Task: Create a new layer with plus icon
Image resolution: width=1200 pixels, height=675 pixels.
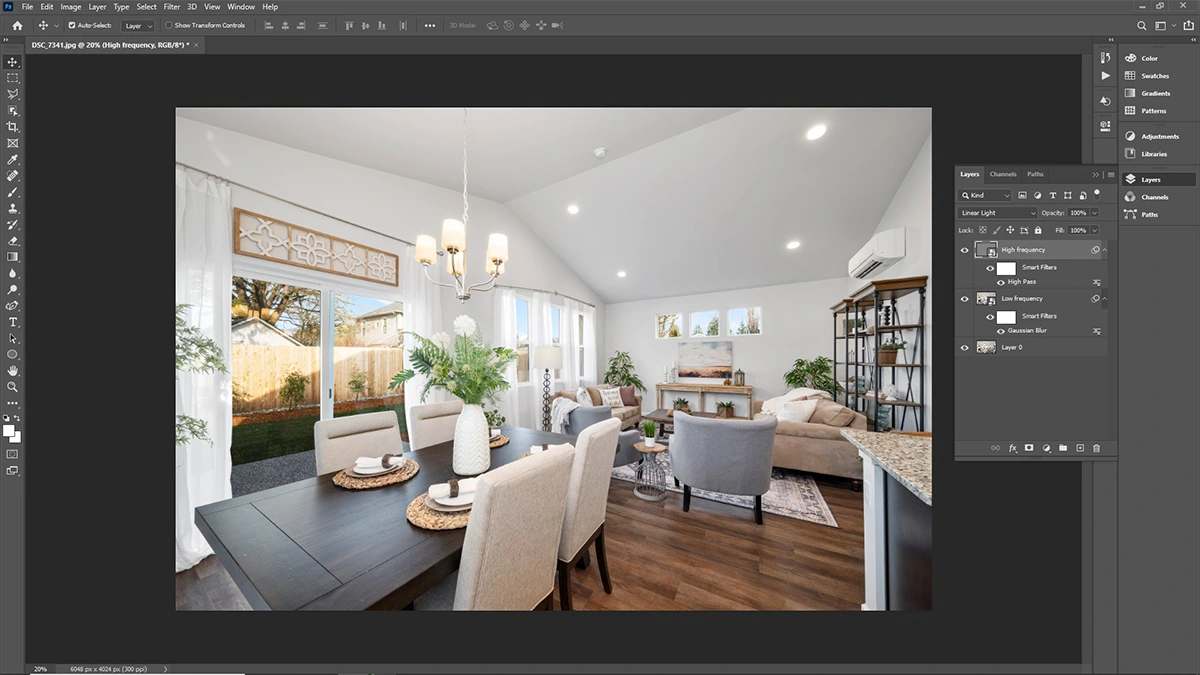Action: (x=1079, y=448)
